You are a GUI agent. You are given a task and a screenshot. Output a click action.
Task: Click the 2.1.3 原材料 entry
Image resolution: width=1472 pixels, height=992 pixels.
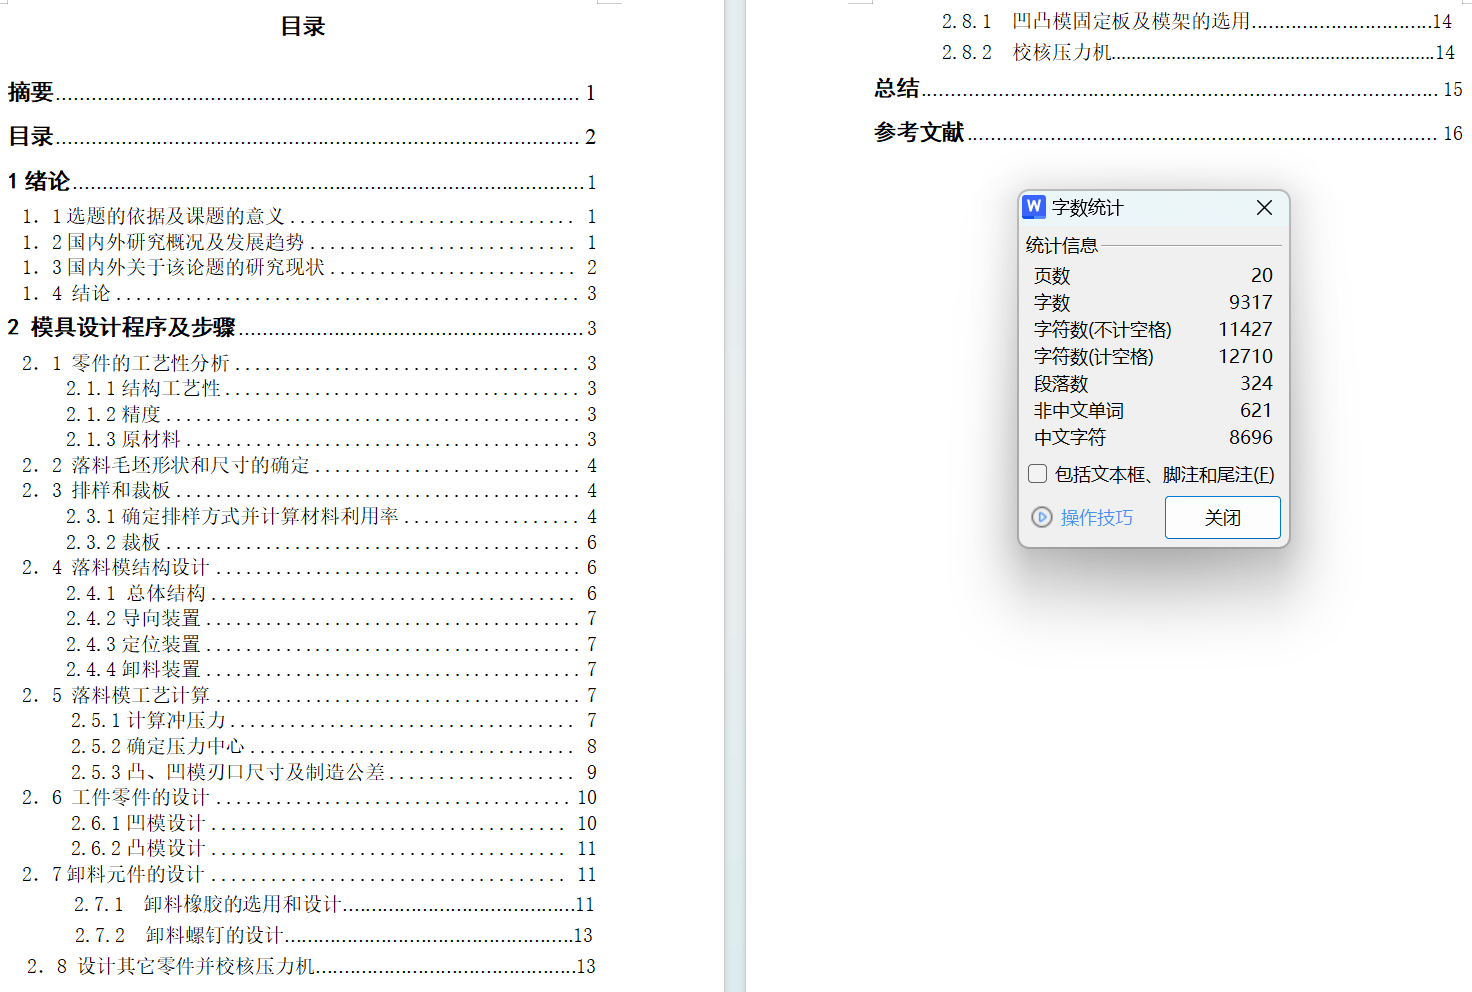pos(331,439)
